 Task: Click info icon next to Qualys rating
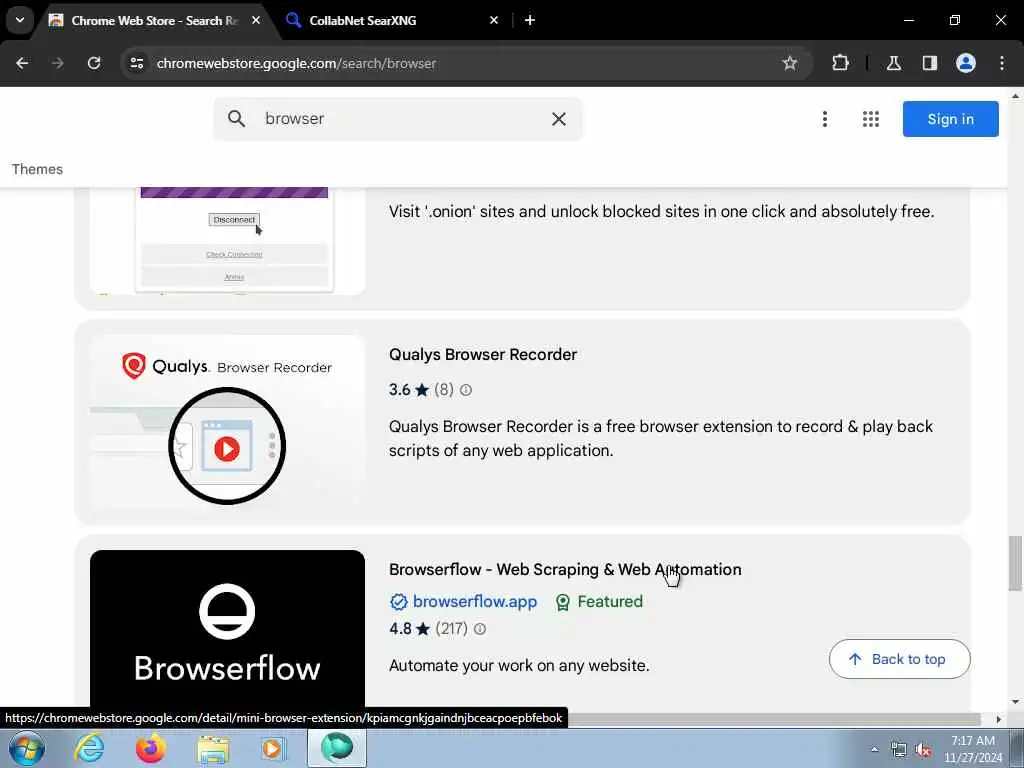pyautogui.click(x=466, y=390)
